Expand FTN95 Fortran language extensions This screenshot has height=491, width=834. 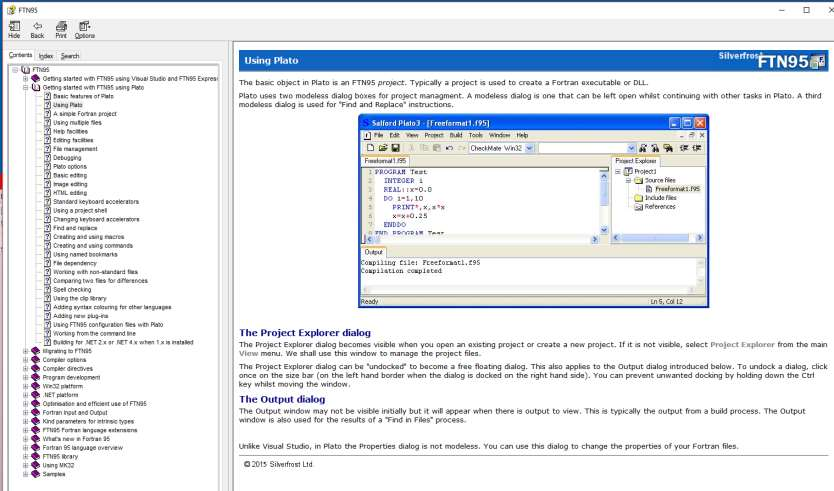point(26,430)
